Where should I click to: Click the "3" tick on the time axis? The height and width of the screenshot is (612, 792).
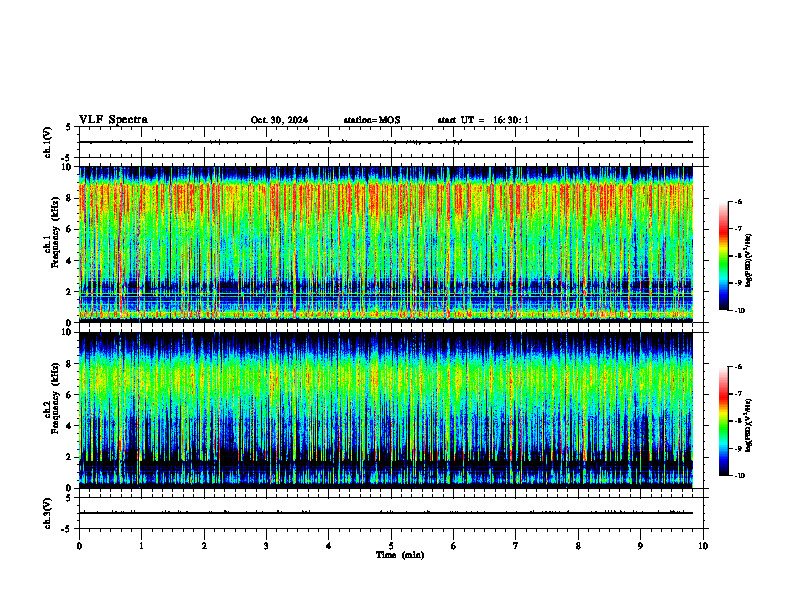pos(266,546)
